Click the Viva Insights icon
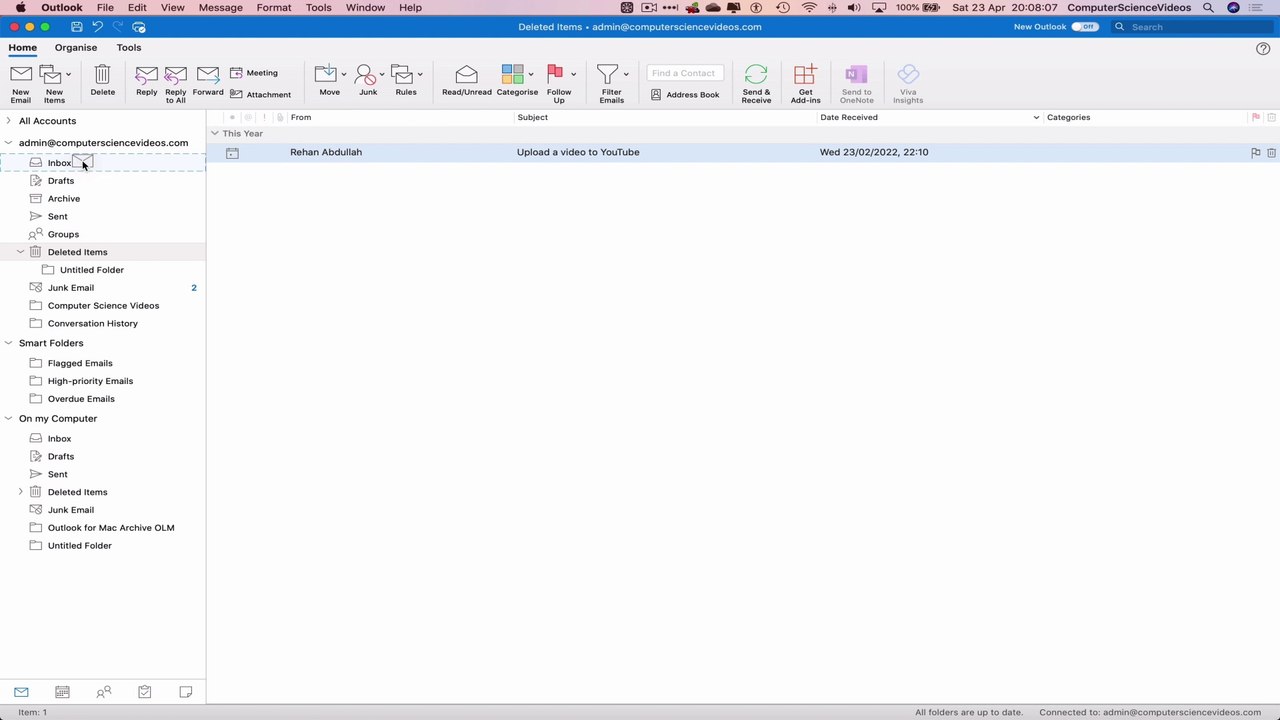This screenshot has width=1280, height=720. [x=908, y=75]
